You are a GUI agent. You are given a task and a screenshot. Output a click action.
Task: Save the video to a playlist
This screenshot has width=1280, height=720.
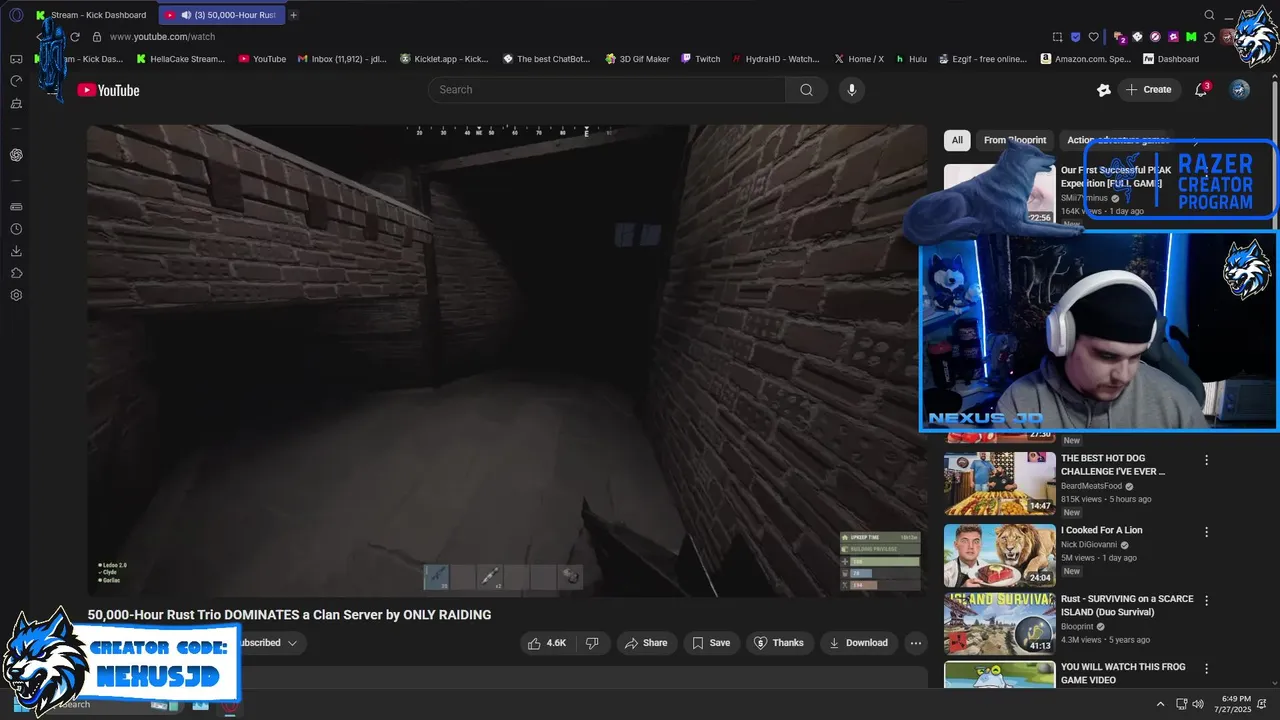[x=711, y=643]
